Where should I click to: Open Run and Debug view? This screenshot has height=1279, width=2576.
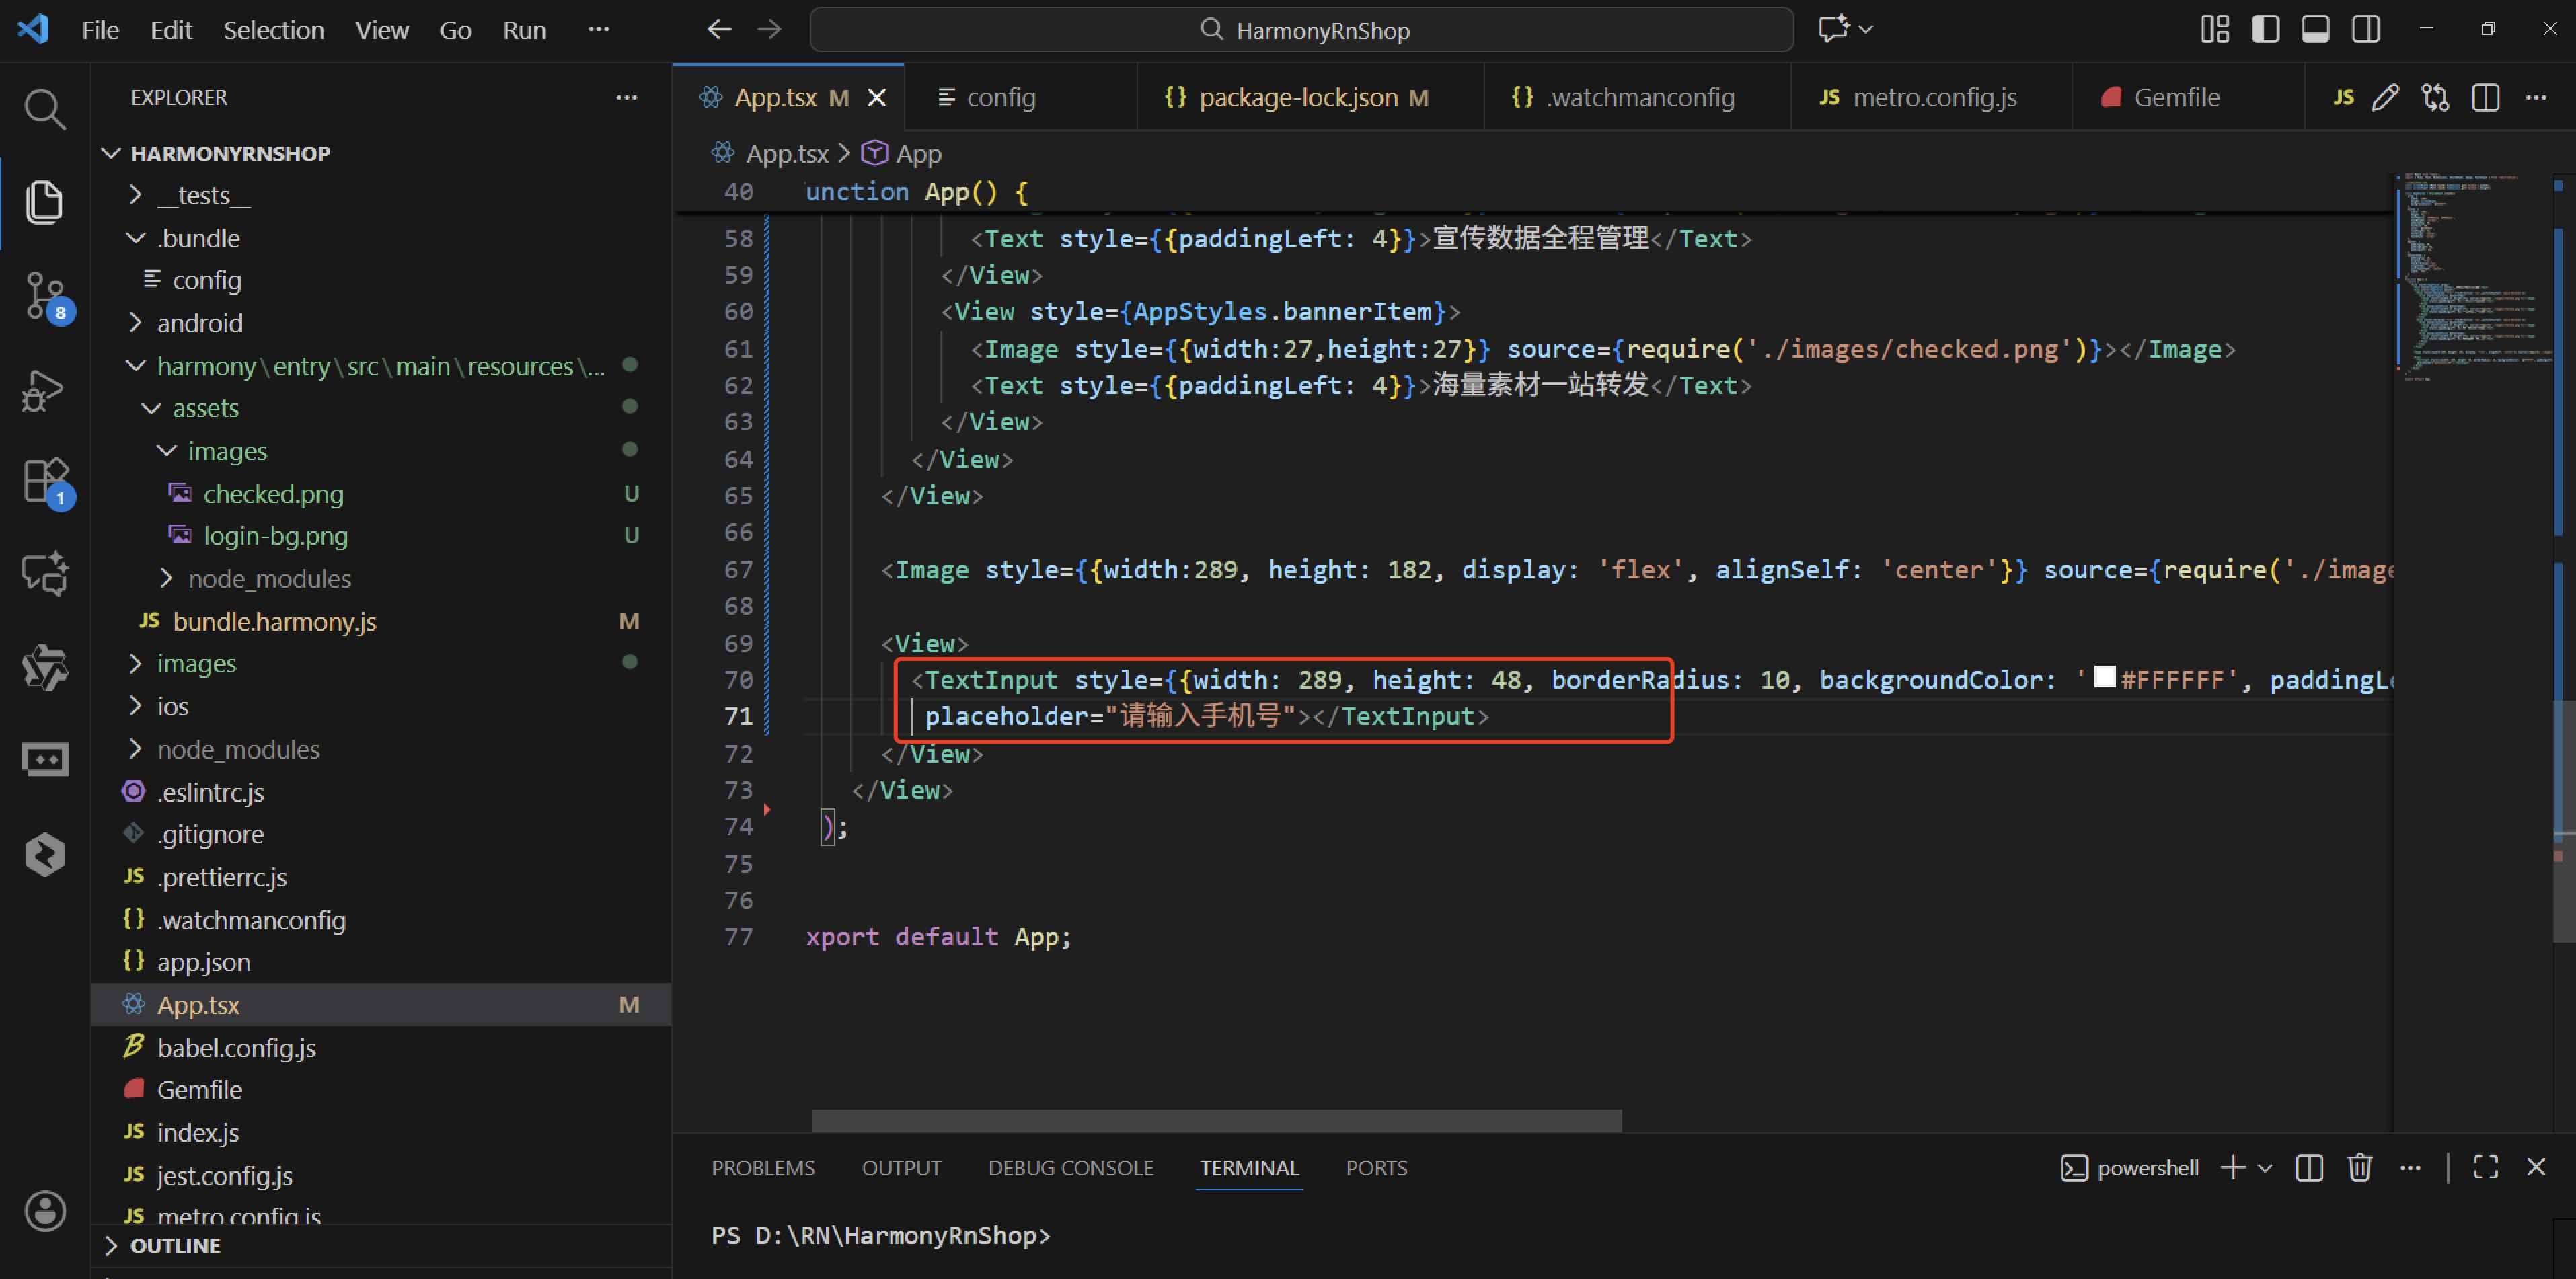pos(44,389)
